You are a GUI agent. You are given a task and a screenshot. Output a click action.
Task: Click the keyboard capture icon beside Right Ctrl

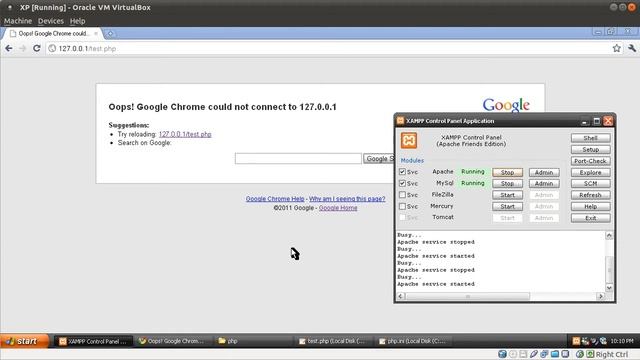590,354
